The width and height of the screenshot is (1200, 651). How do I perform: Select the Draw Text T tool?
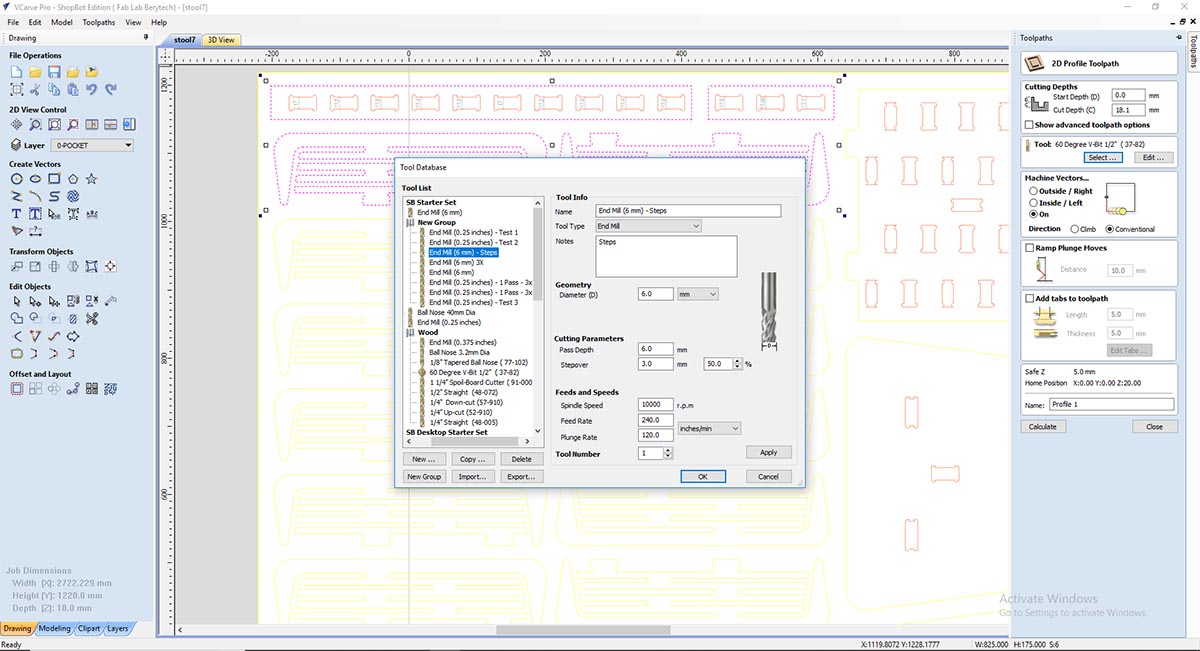click(x=16, y=214)
